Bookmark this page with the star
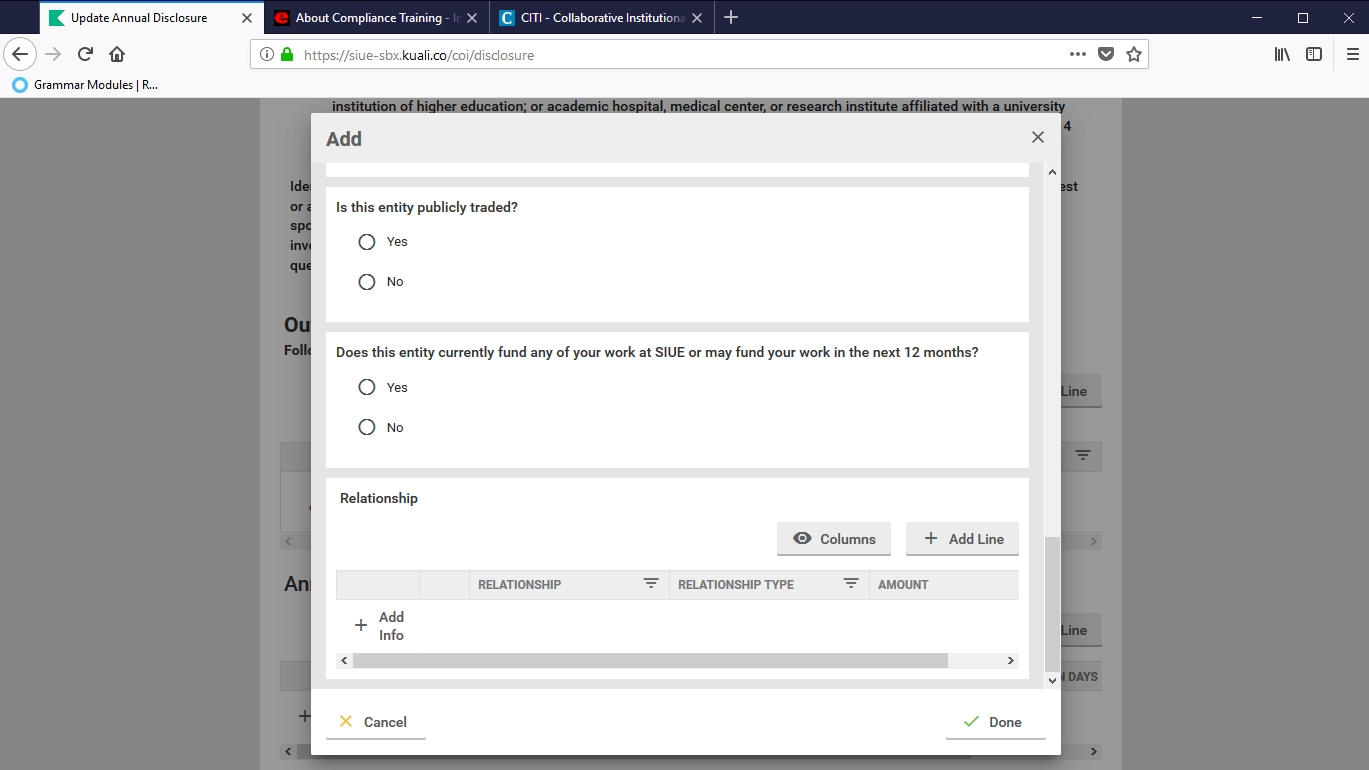This screenshot has width=1369, height=770. (x=1133, y=55)
